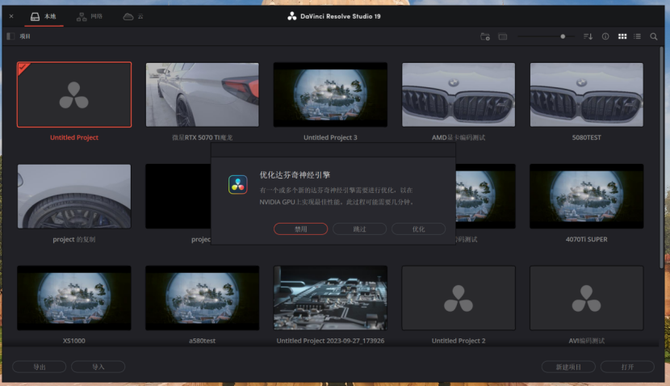
Task: Click the 禁用 (Disable) button in dialog
Action: tap(301, 229)
